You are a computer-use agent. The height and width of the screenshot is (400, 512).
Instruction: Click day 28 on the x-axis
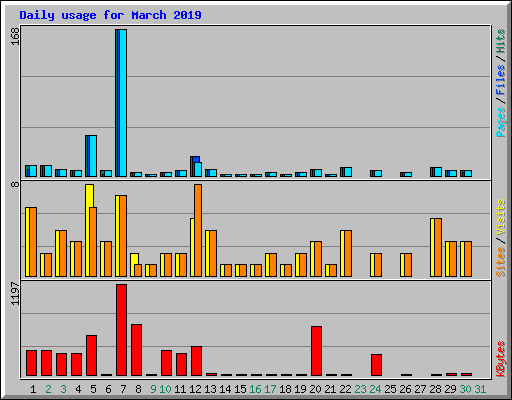click(435, 389)
